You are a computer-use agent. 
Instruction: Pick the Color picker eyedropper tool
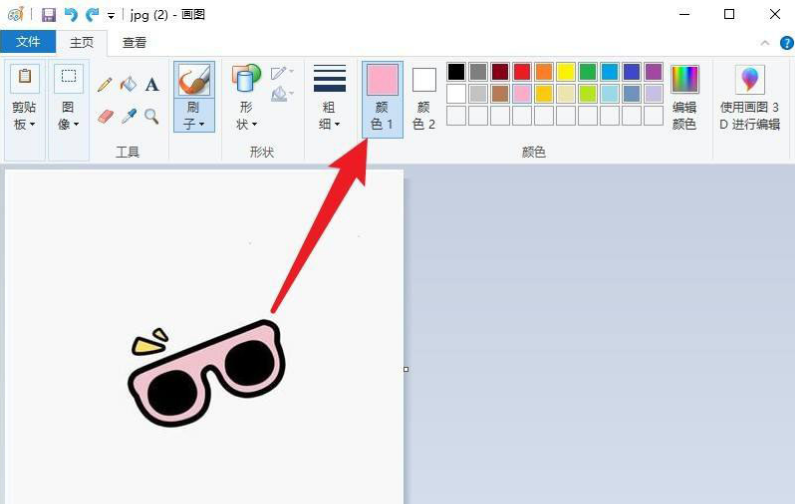128,116
